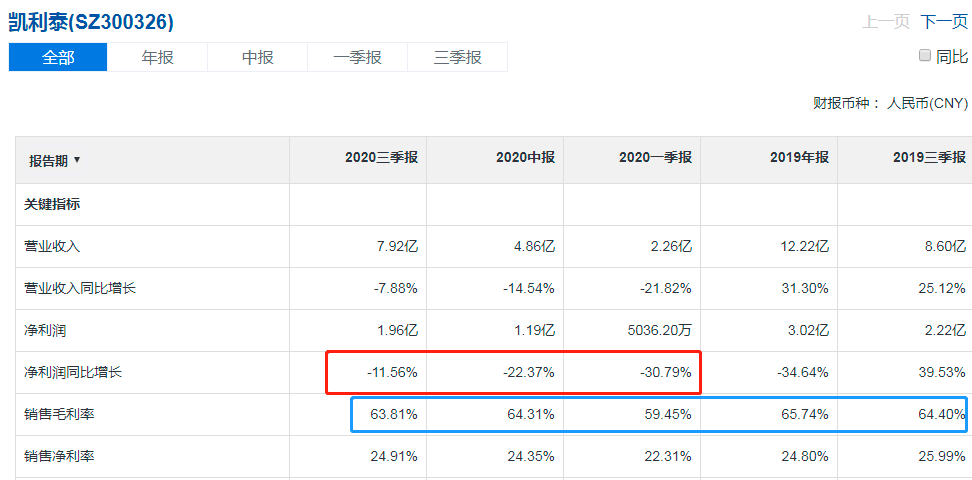Click the 2020中报 column header
This screenshot has height=480, width=972.
click(525, 158)
